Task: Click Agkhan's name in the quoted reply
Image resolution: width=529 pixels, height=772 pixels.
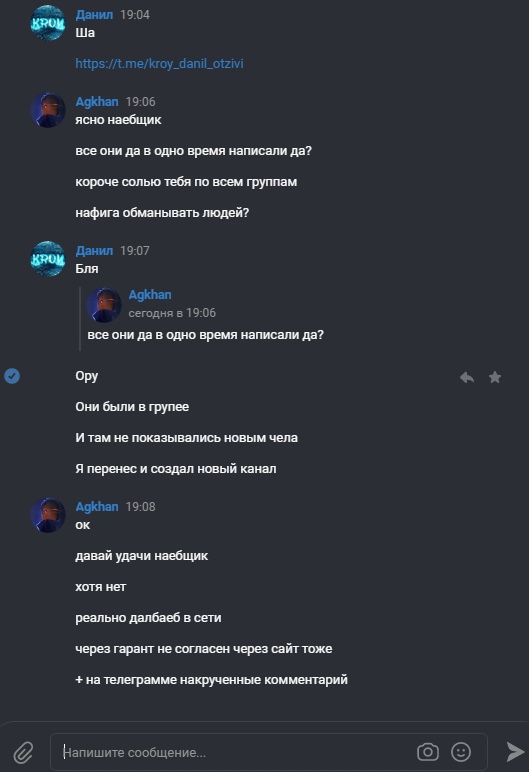Action: click(x=150, y=295)
